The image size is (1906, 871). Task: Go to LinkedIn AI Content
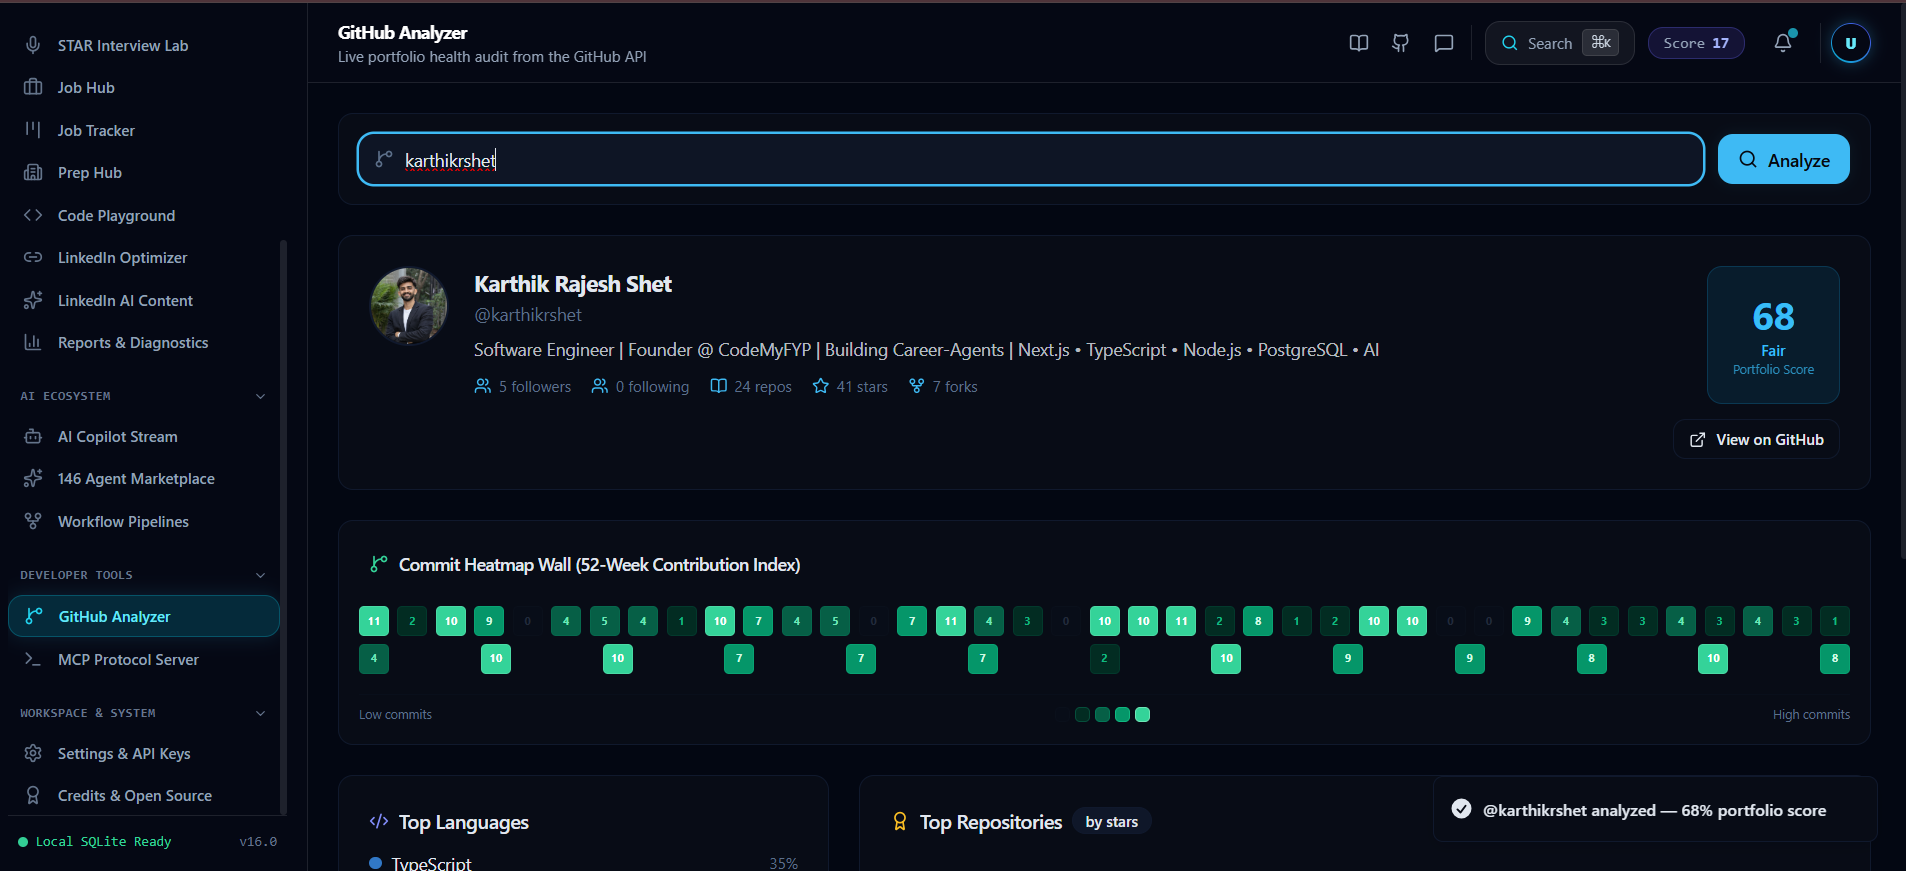point(144,300)
